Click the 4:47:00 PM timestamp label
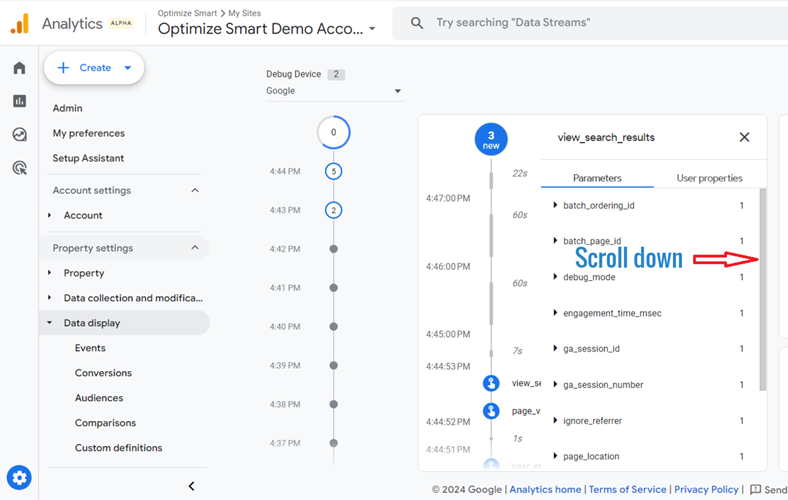The height and width of the screenshot is (500, 788). [x=448, y=198]
